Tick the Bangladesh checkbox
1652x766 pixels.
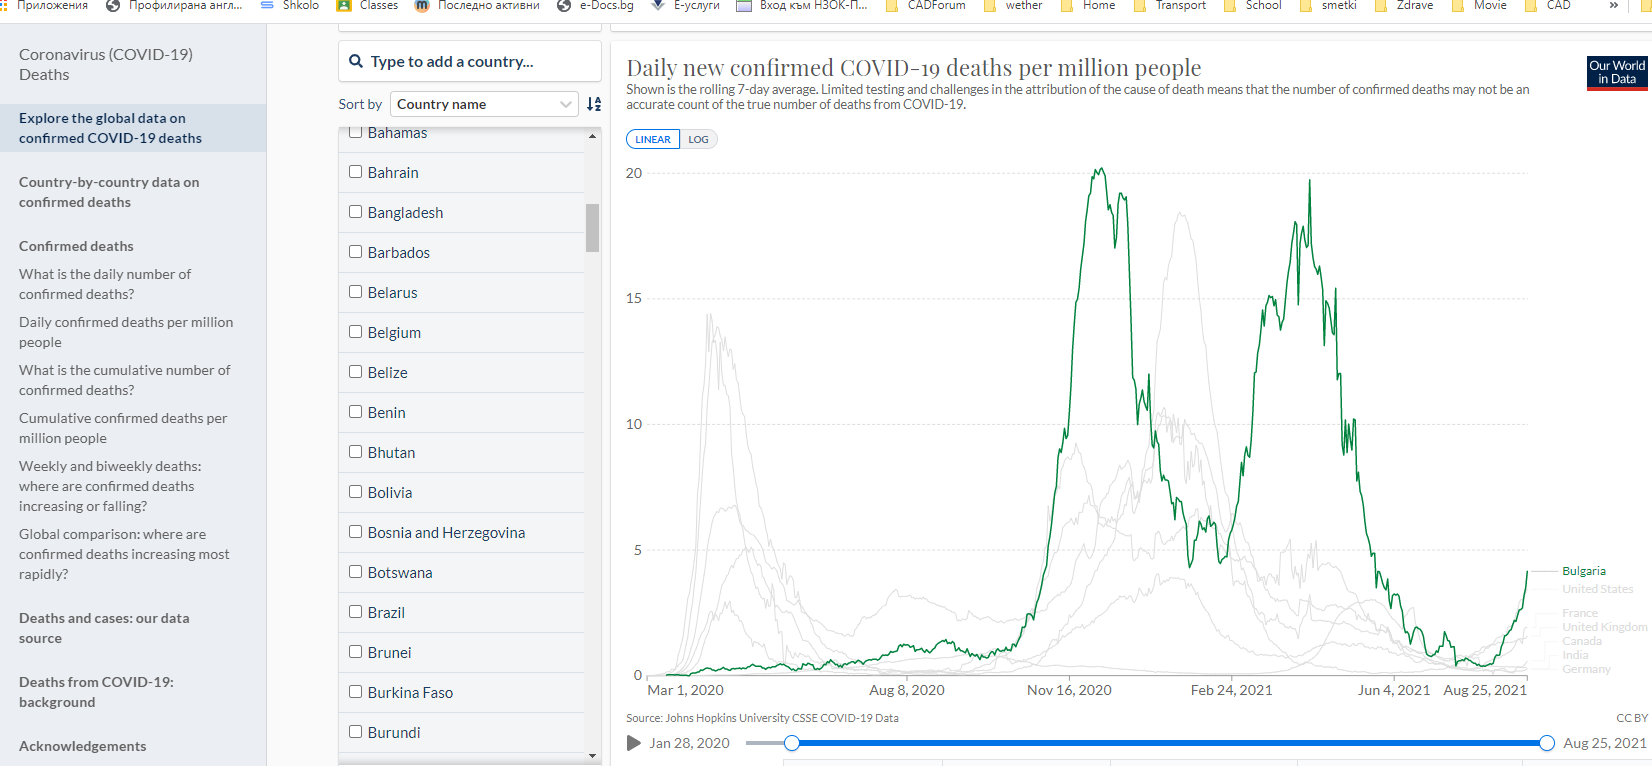[355, 212]
